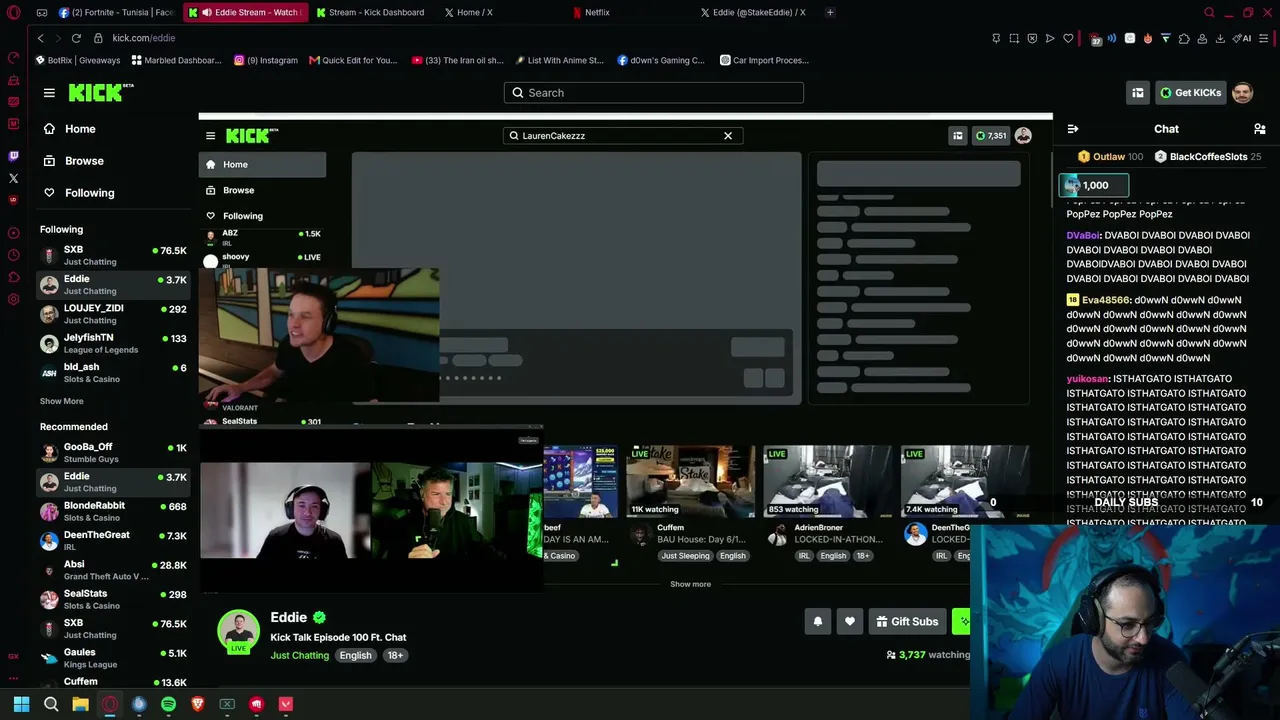The width and height of the screenshot is (1280, 720).
Task: Open the Just Chatting category link
Action: pyautogui.click(x=300, y=656)
